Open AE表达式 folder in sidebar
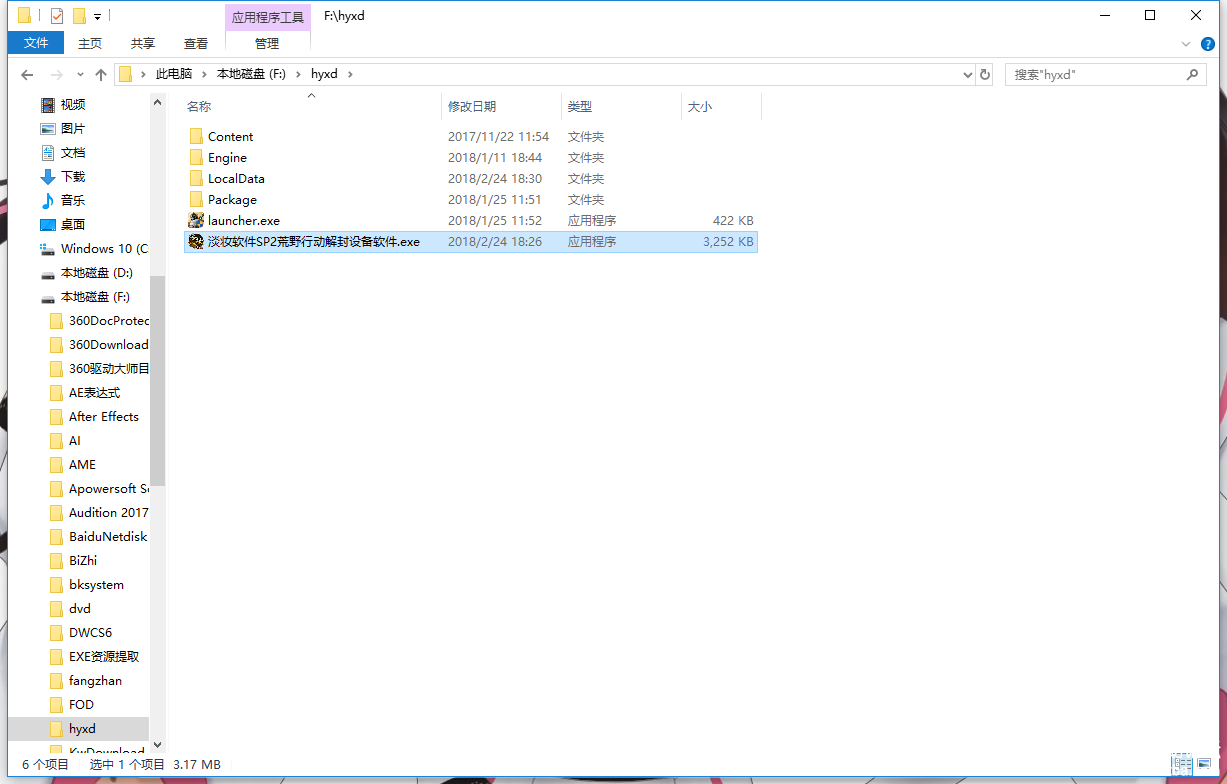The width and height of the screenshot is (1227, 784). (94, 393)
